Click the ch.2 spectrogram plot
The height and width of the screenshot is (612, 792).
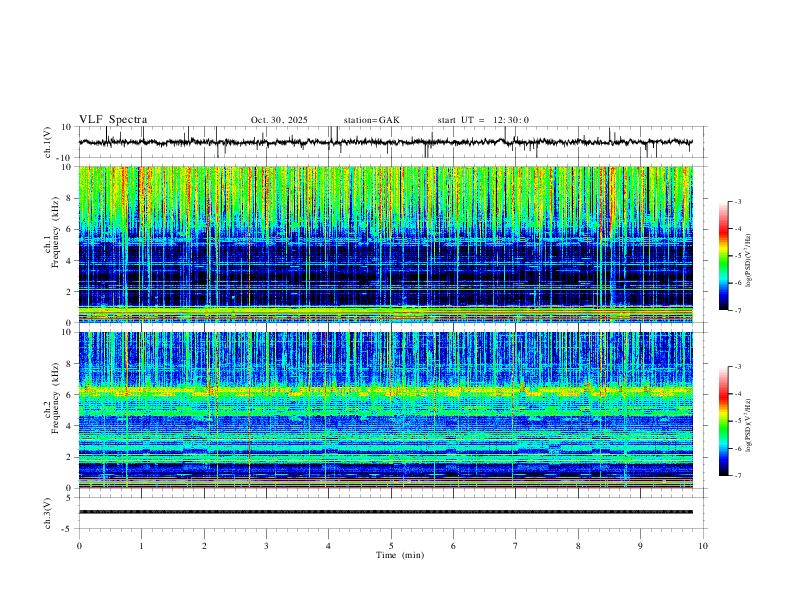pyautogui.click(x=385, y=410)
